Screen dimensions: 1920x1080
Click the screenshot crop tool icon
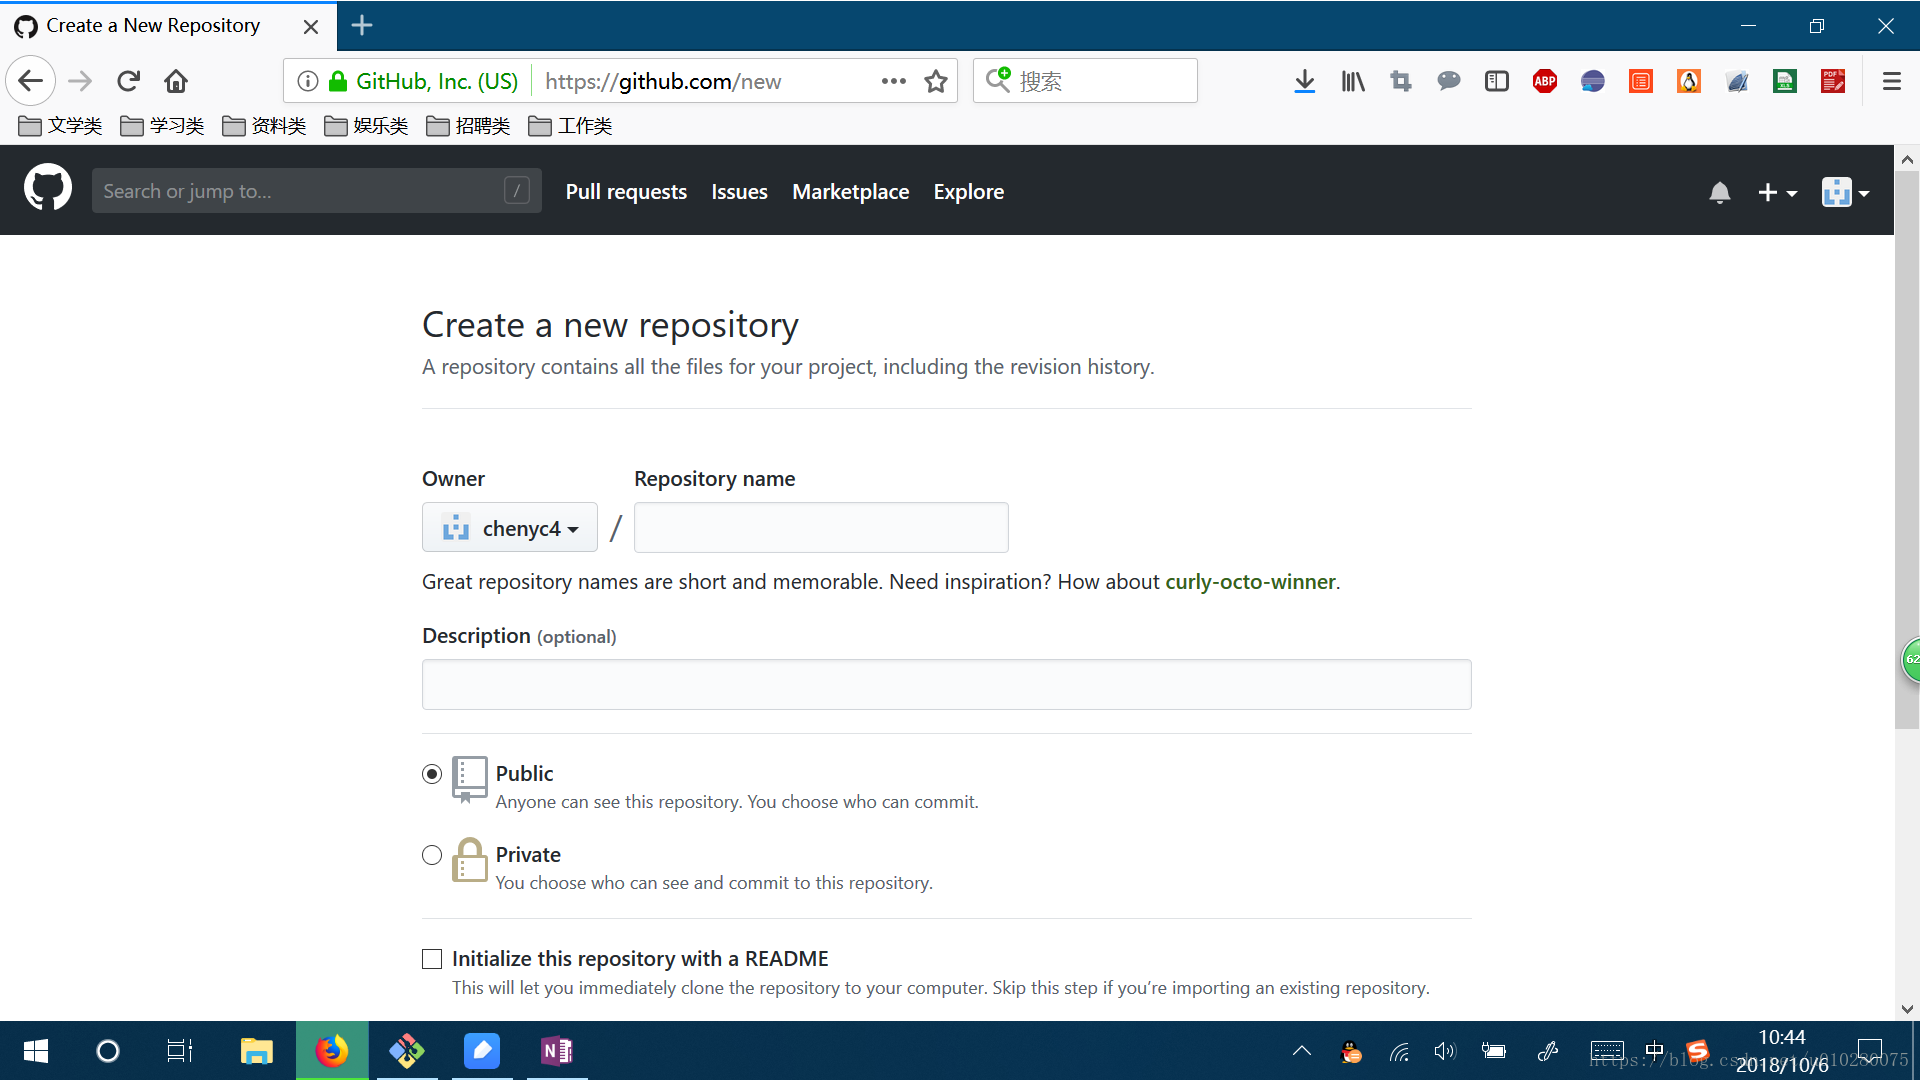click(1401, 81)
